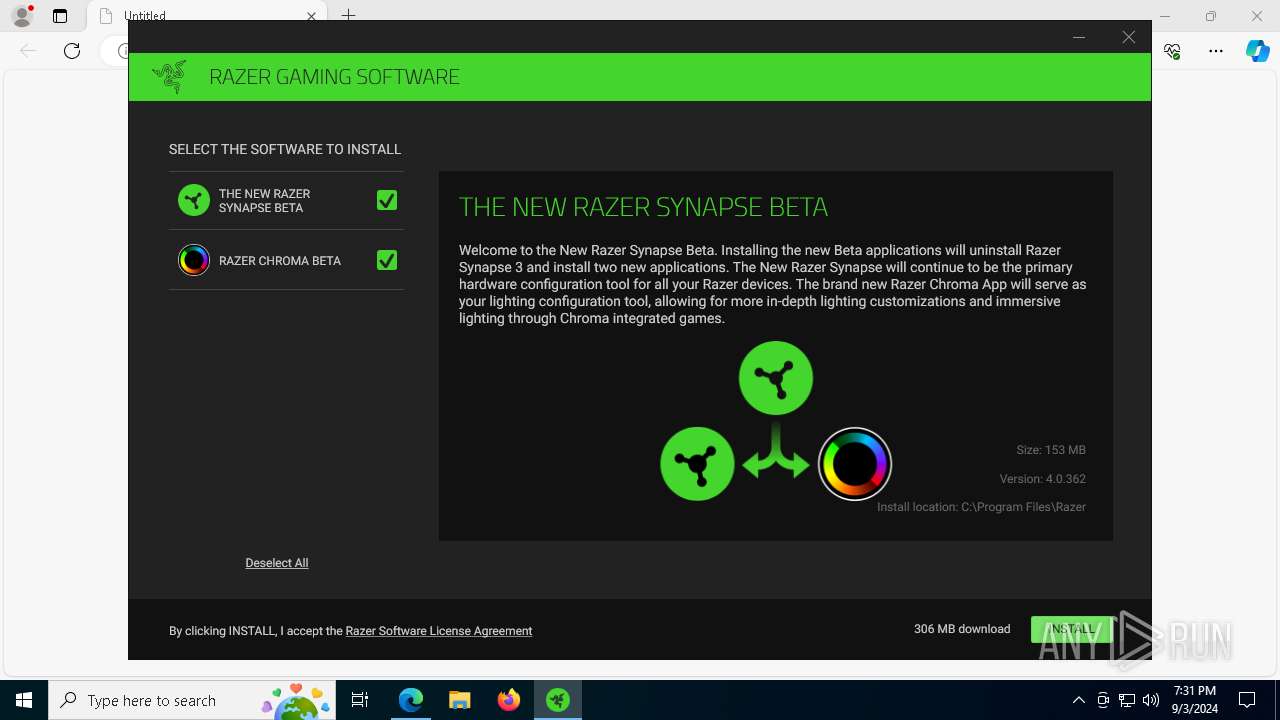Open File Explorer from the taskbar
The height and width of the screenshot is (720, 1280).
[459, 700]
